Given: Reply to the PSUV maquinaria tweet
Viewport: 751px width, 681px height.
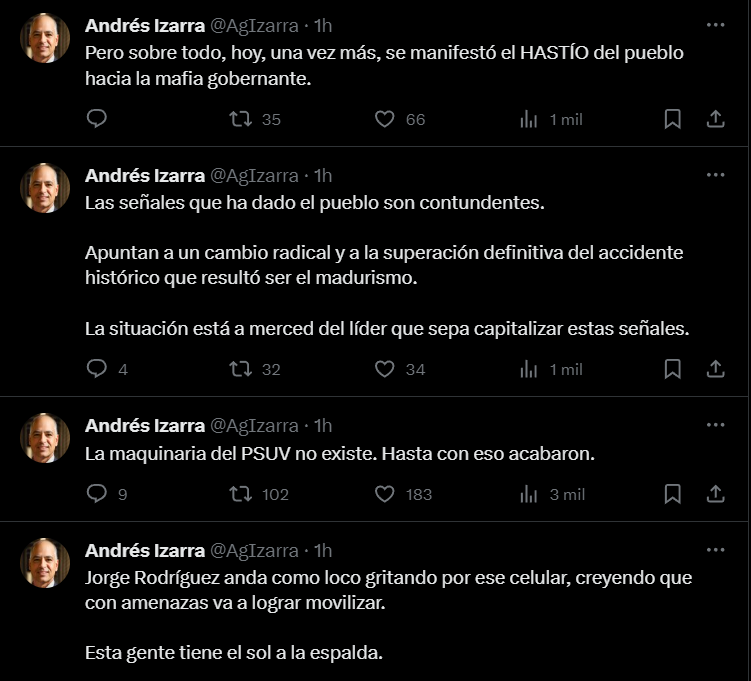Looking at the screenshot, I should tap(97, 494).
